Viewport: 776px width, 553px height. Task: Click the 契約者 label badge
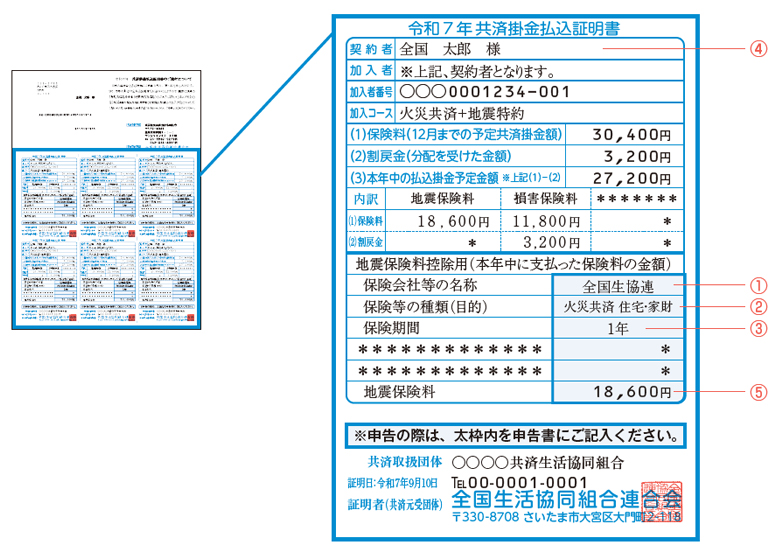[x=370, y=48]
